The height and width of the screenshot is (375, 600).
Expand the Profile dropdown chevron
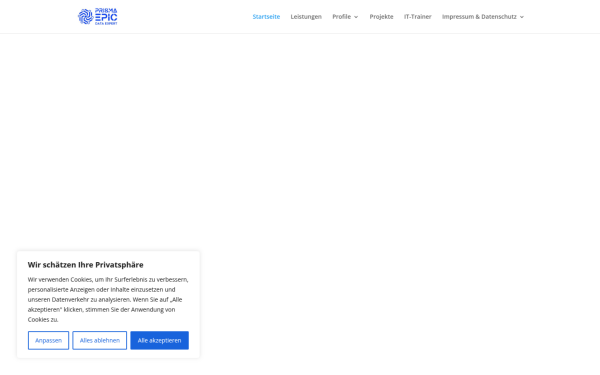pyautogui.click(x=356, y=17)
